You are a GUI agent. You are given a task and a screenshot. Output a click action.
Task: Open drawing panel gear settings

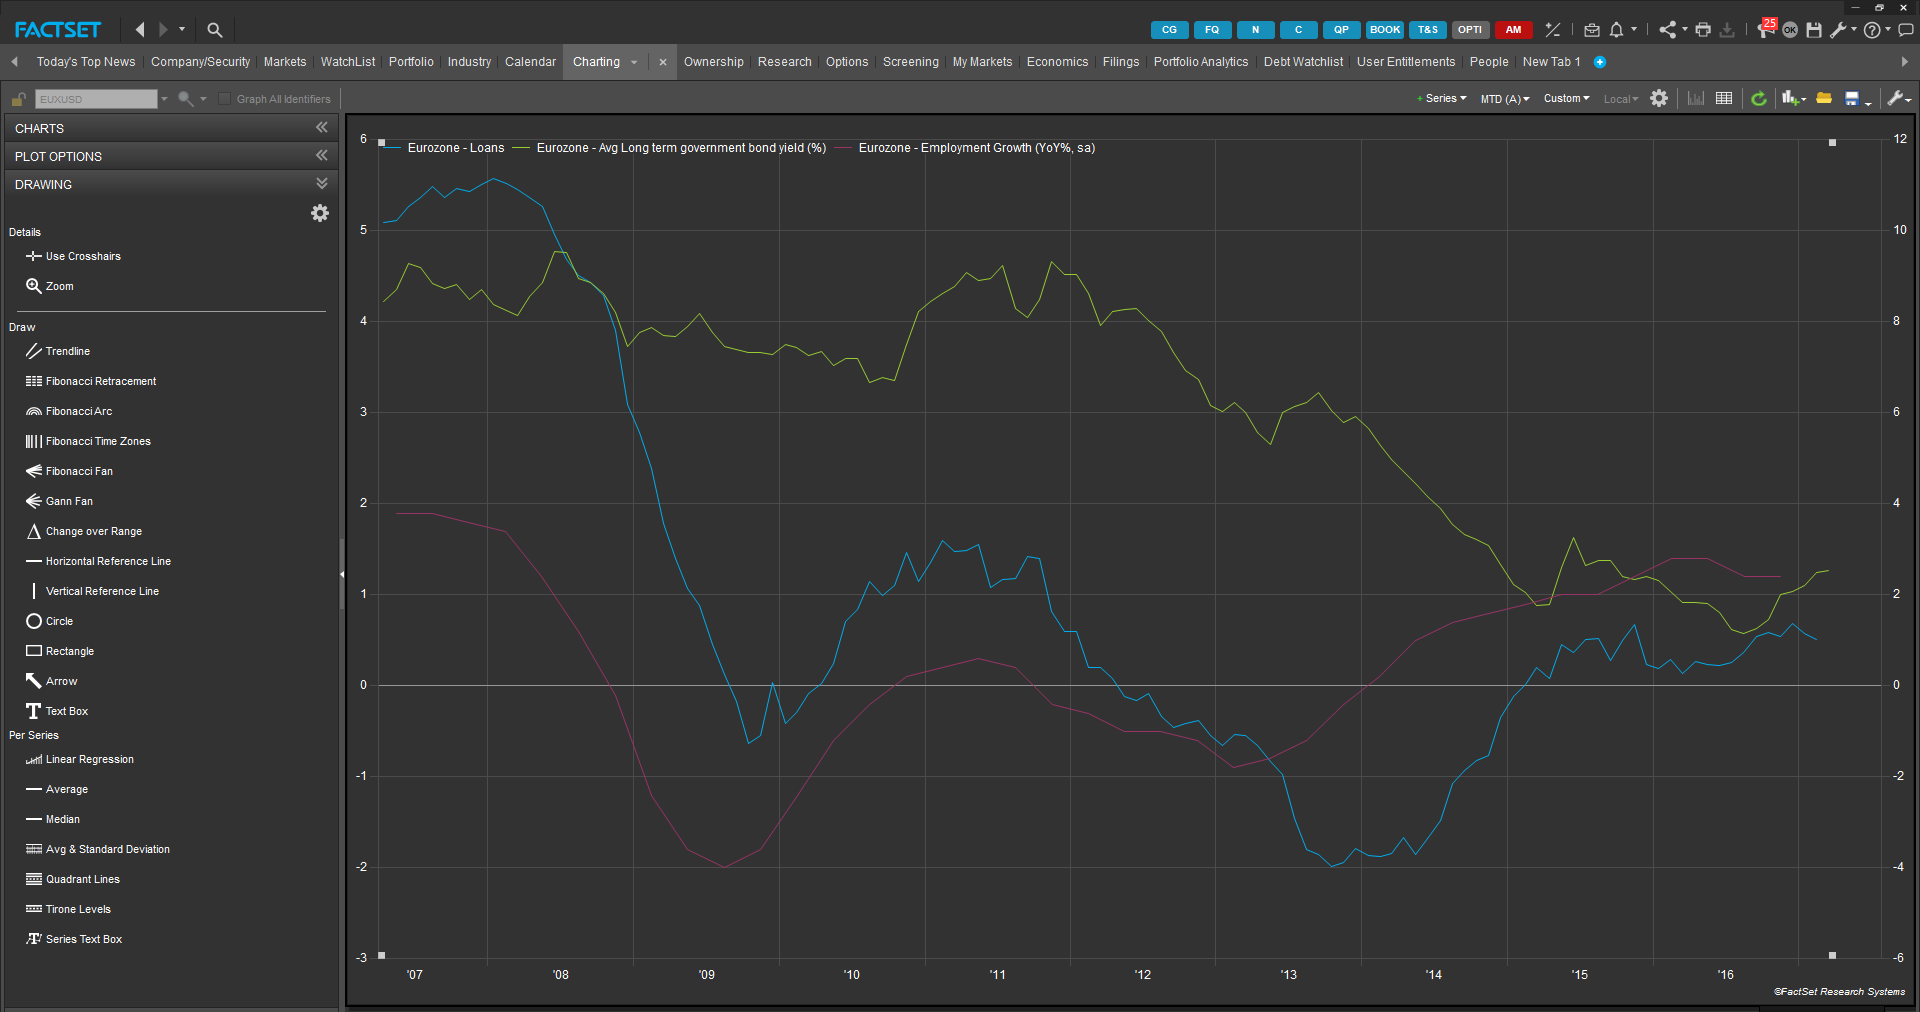[320, 213]
